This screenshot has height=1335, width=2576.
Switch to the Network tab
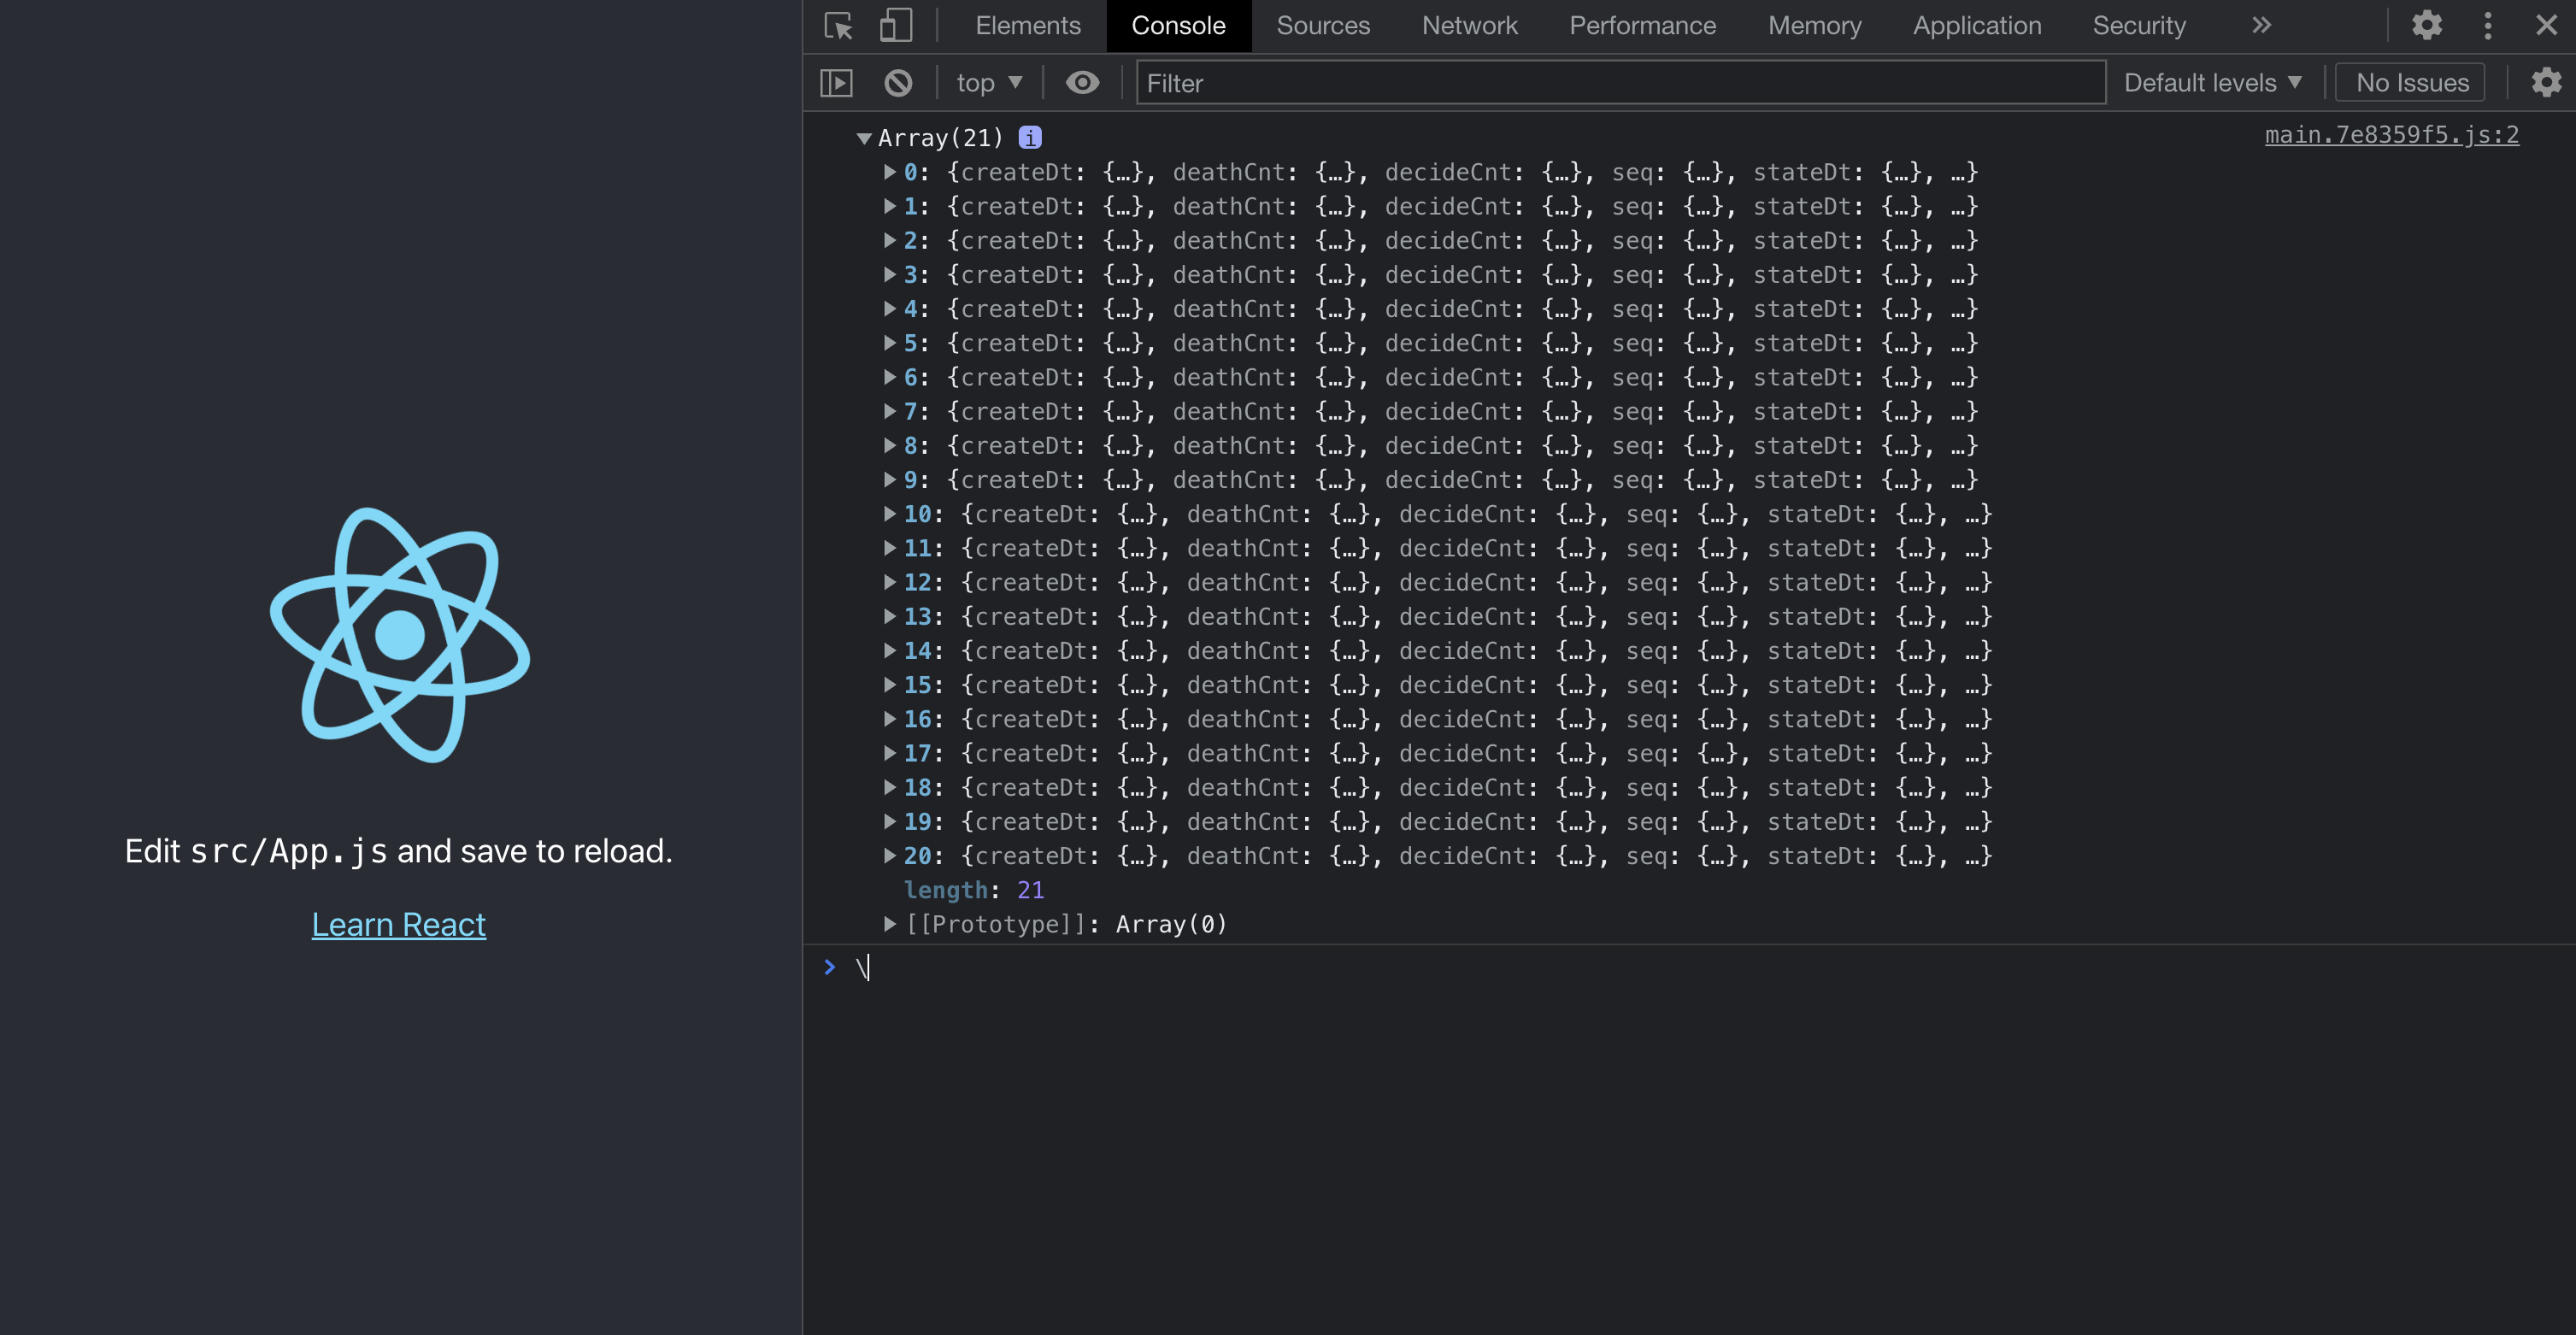[x=1469, y=25]
